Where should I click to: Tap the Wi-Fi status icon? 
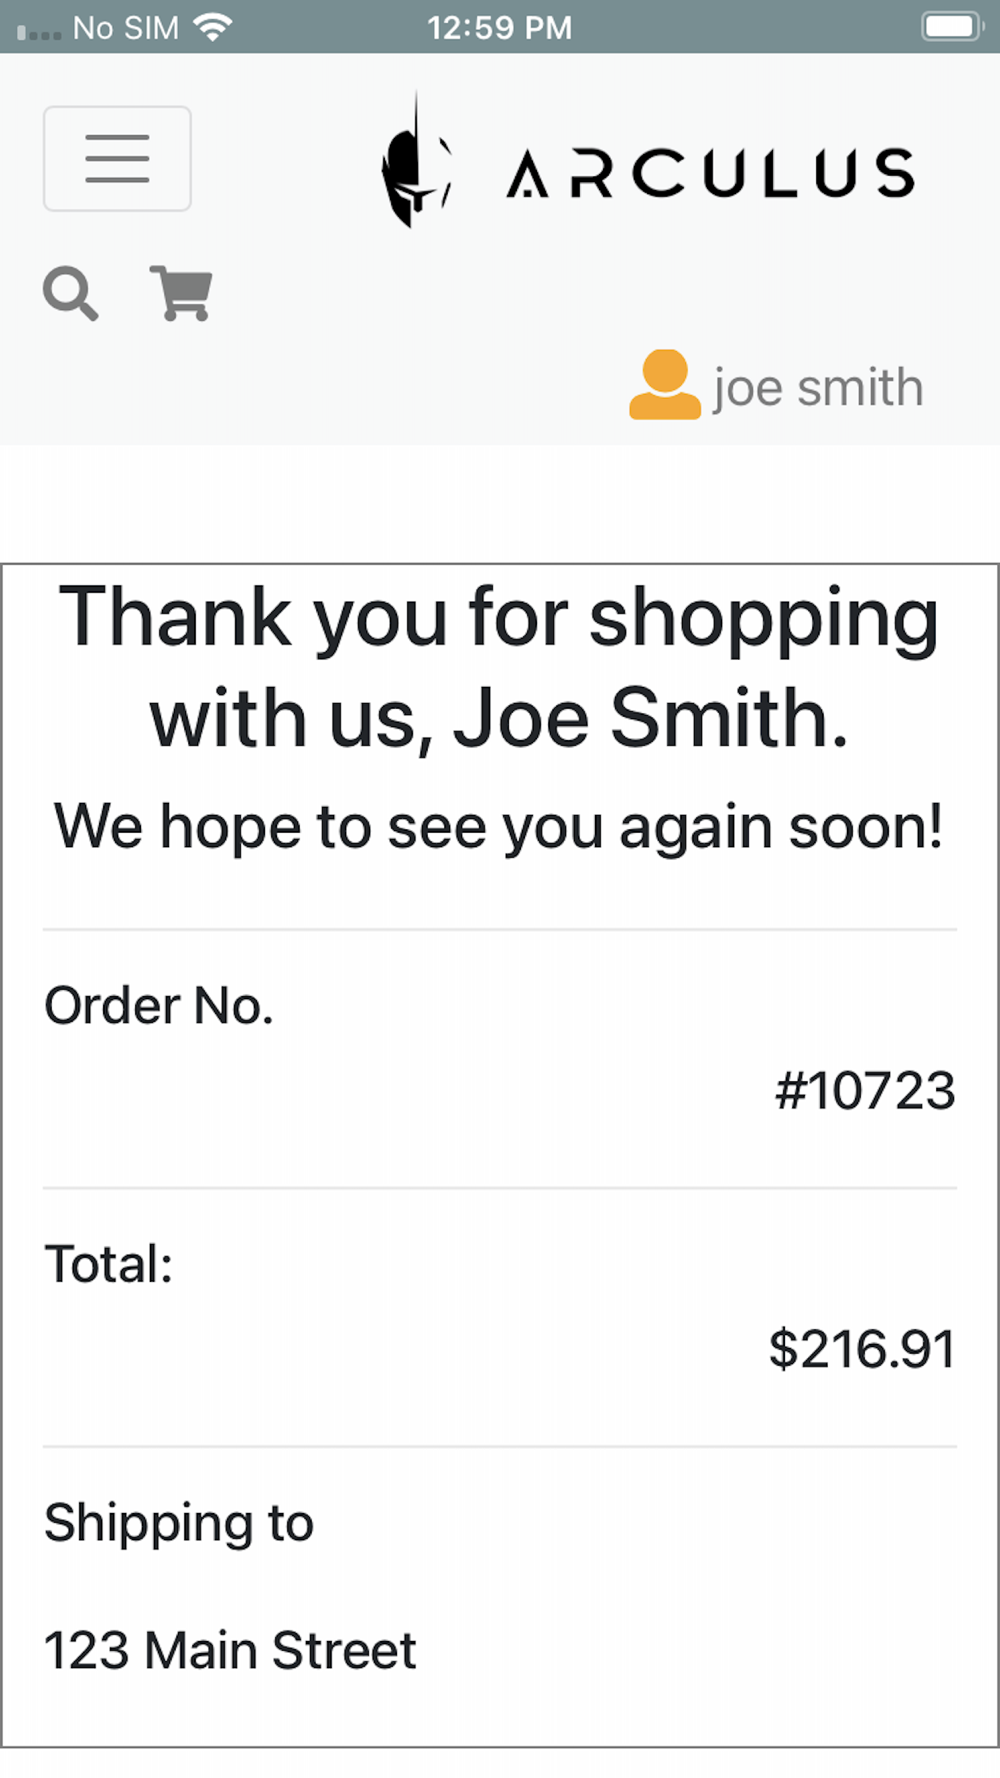pyautogui.click(x=212, y=27)
